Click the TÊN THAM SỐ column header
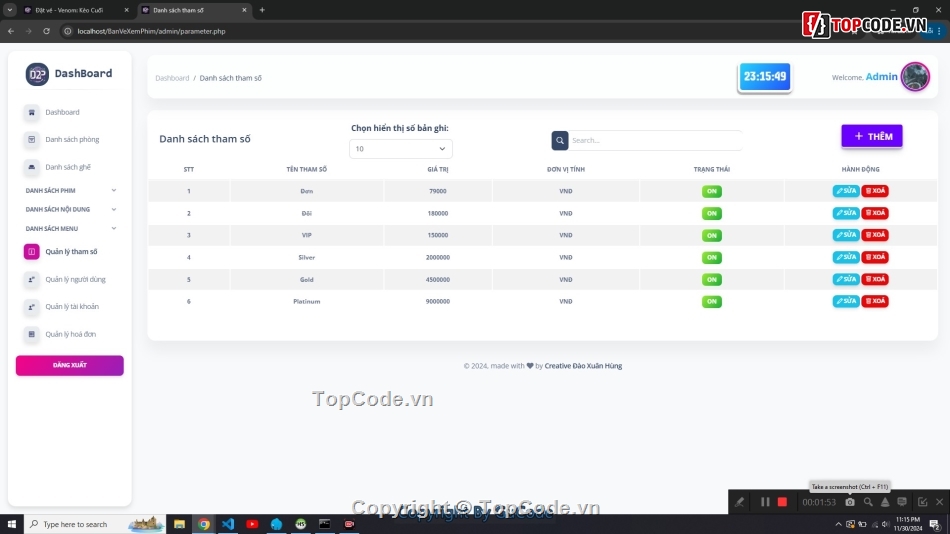 pos(307,170)
